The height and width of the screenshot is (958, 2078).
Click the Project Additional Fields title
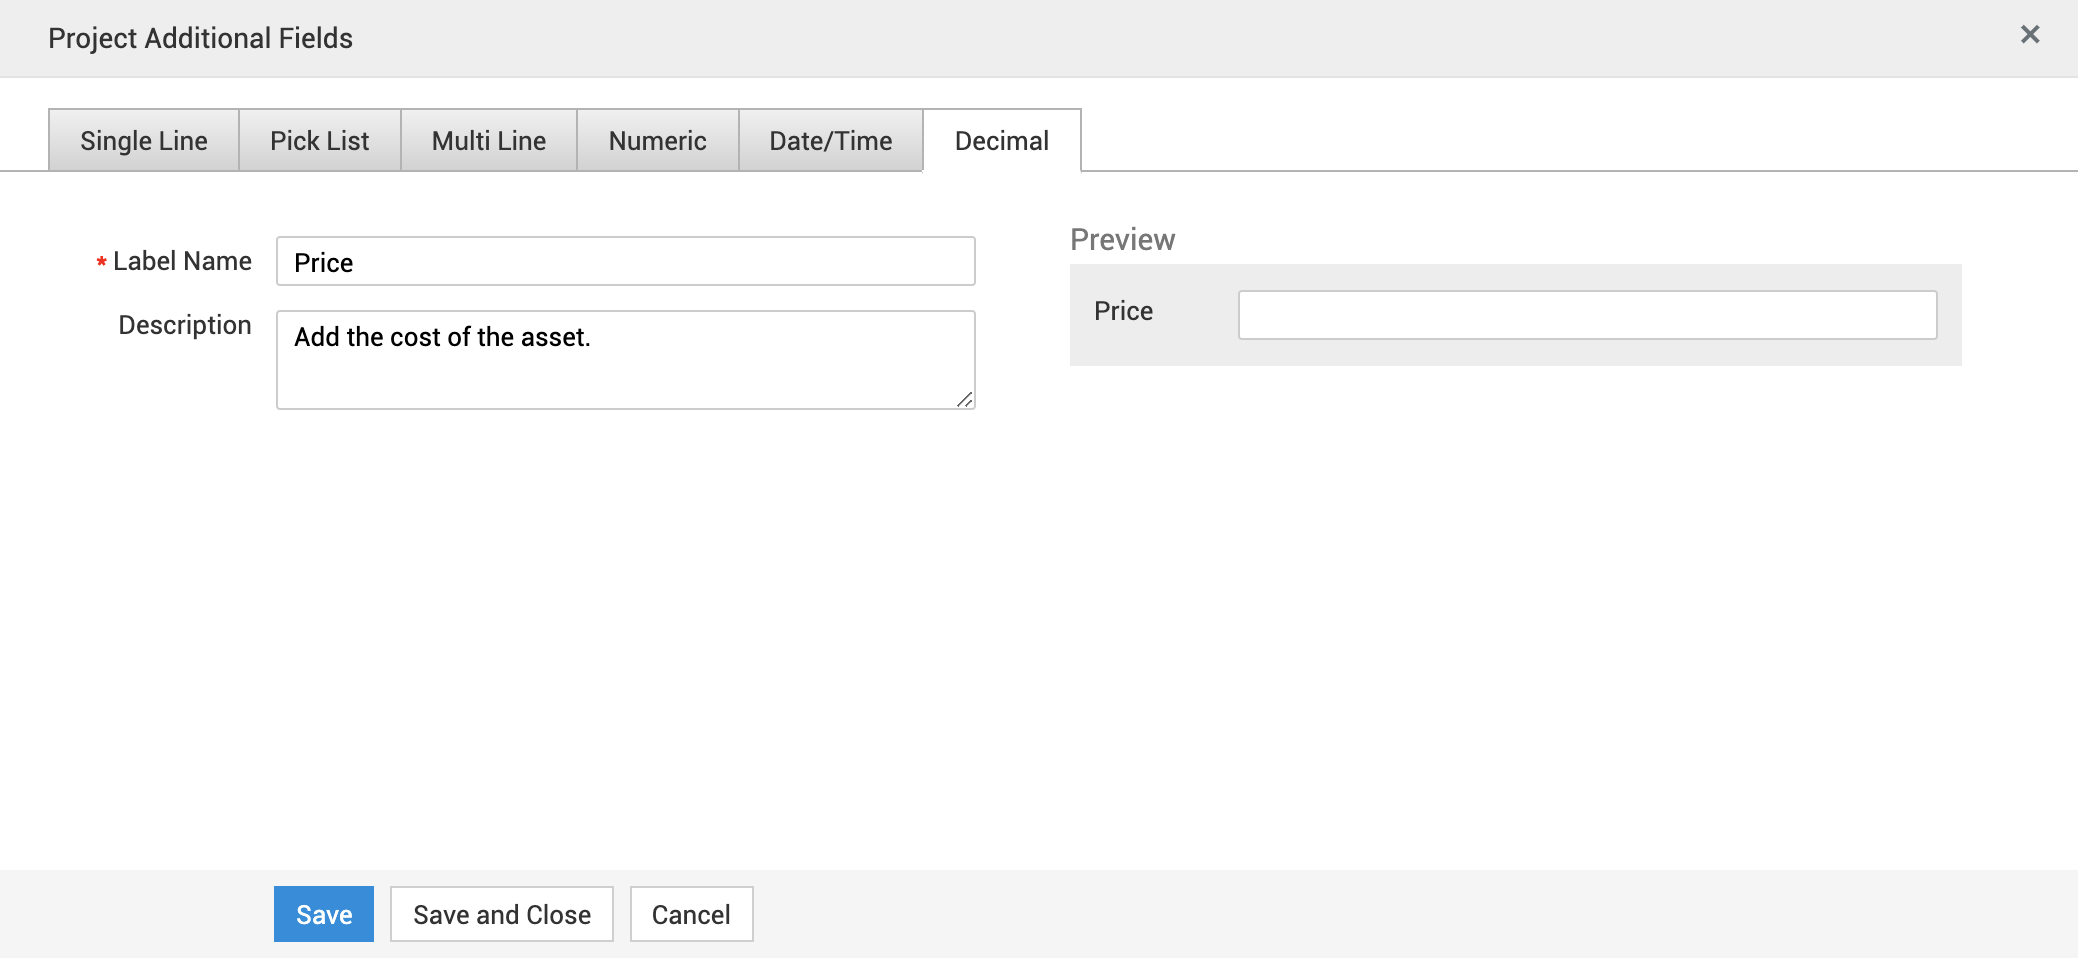click(200, 38)
